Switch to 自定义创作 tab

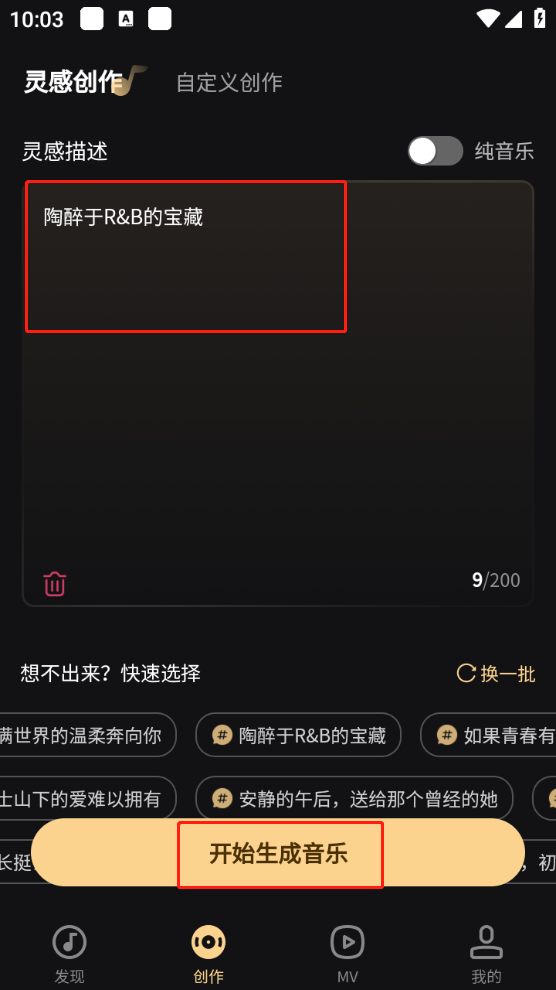pos(229,83)
